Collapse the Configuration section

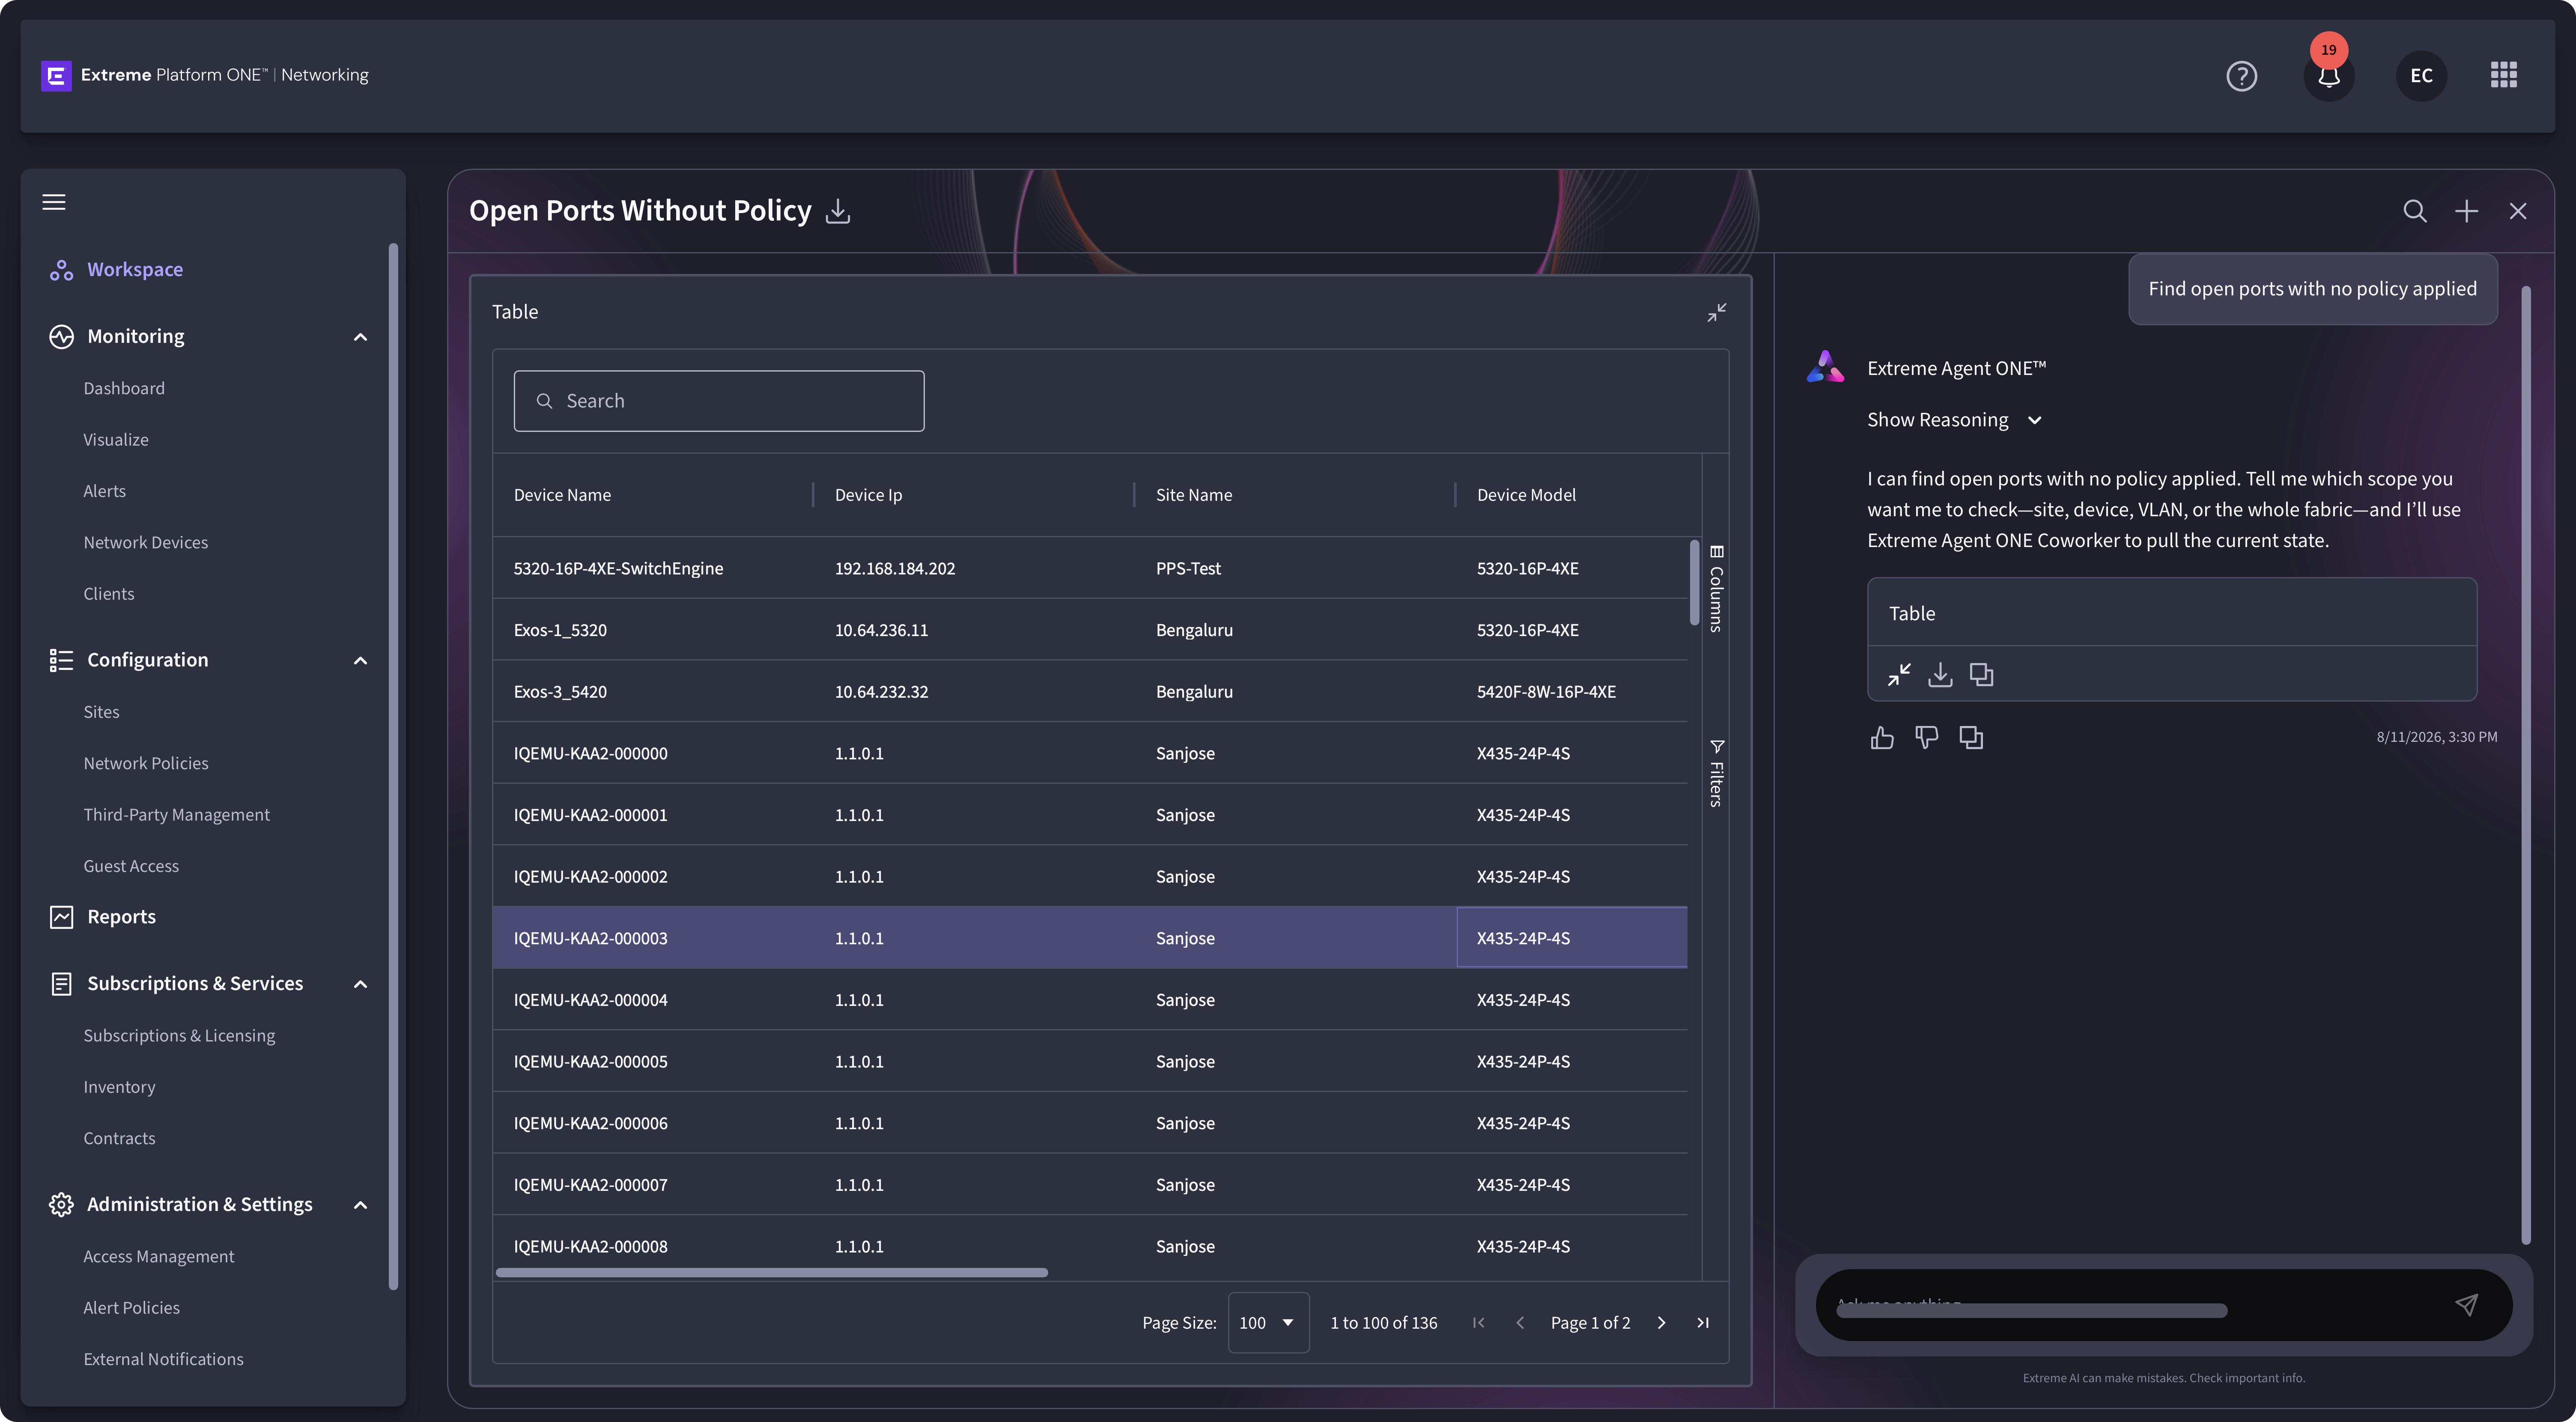360,660
